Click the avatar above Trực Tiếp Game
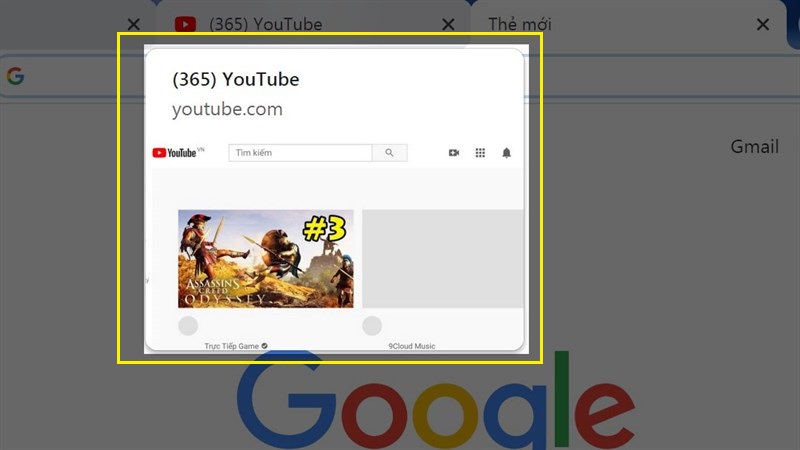The height and width of the screenshot is (450, 800). tap(188, 326)
